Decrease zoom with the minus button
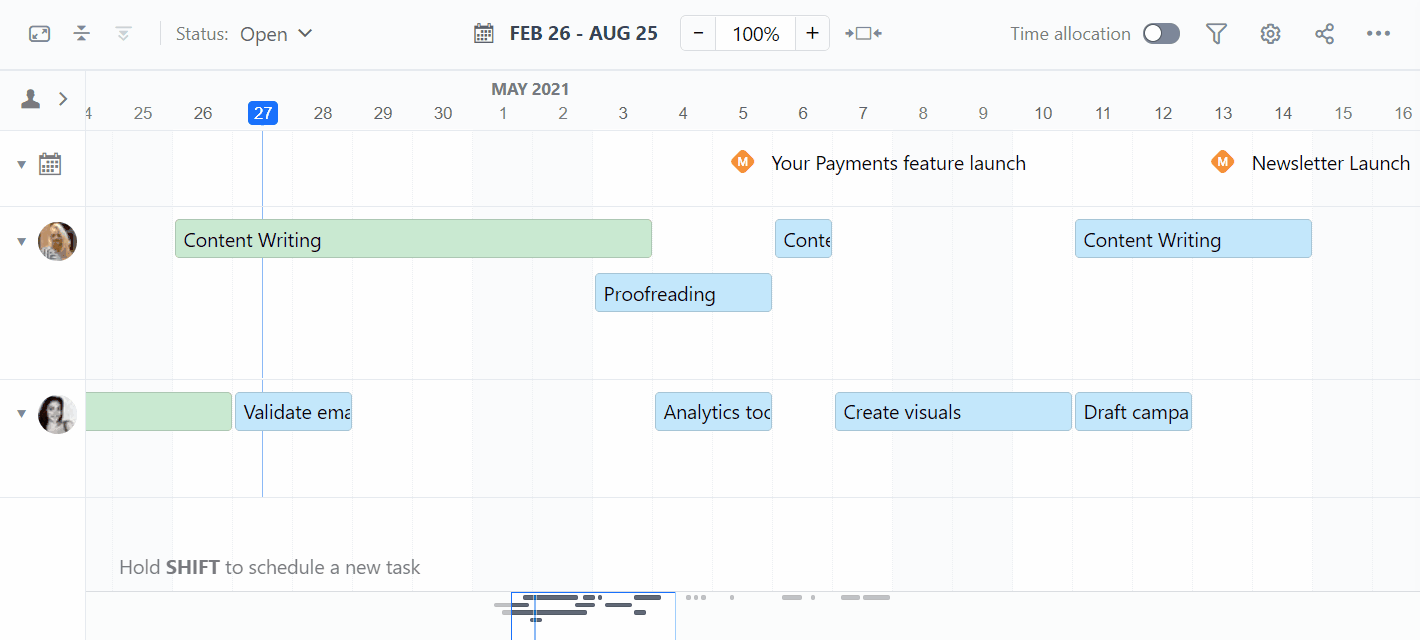Screen dimensions: 1420x640 pyautogui.click(x=698, y=34)
